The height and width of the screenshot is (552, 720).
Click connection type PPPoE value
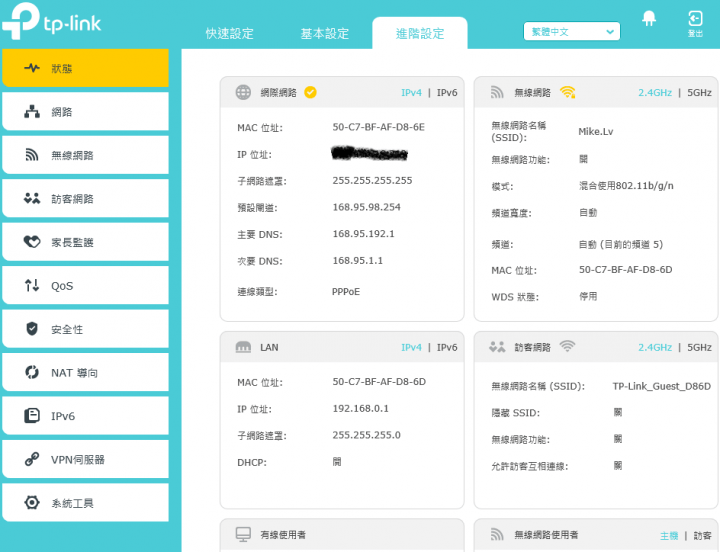[x=346, y=292]
